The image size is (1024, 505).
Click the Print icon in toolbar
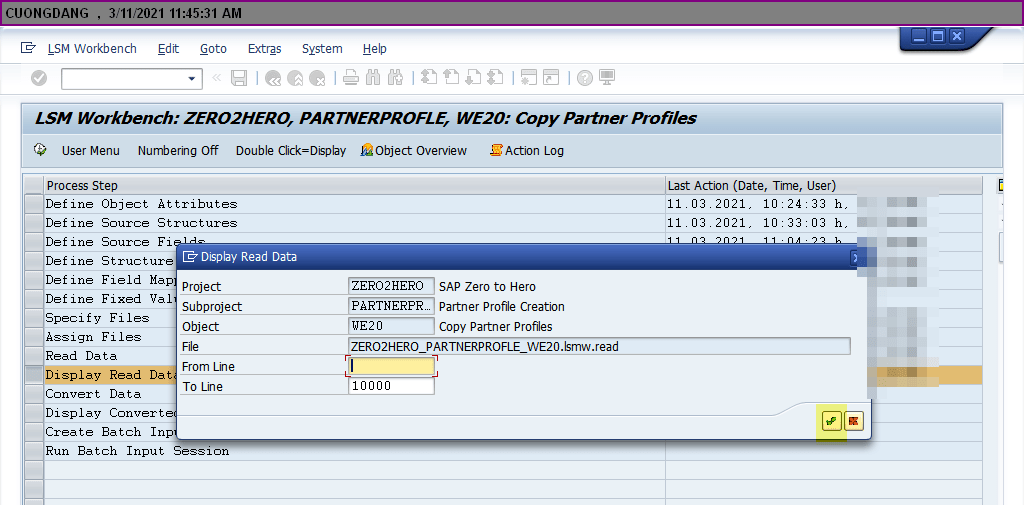[351, 78]
